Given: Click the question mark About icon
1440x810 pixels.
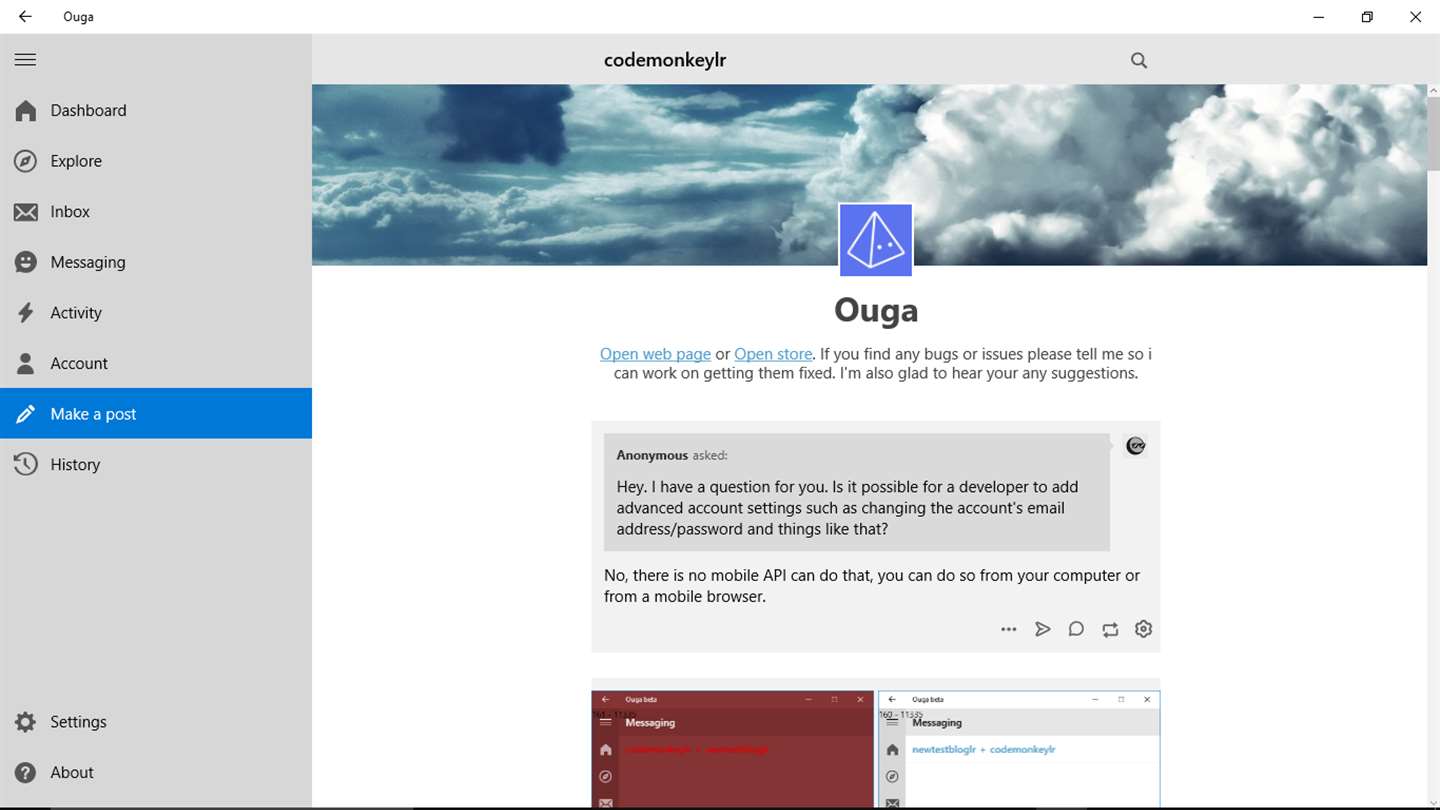Looking at the screenshot, I should click(x=26, y=772).
